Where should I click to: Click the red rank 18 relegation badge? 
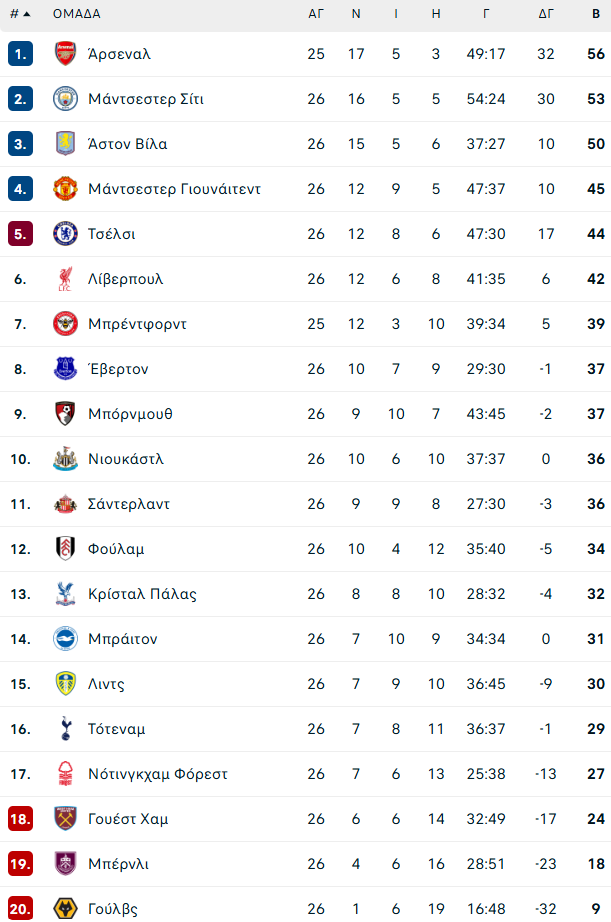20,819
